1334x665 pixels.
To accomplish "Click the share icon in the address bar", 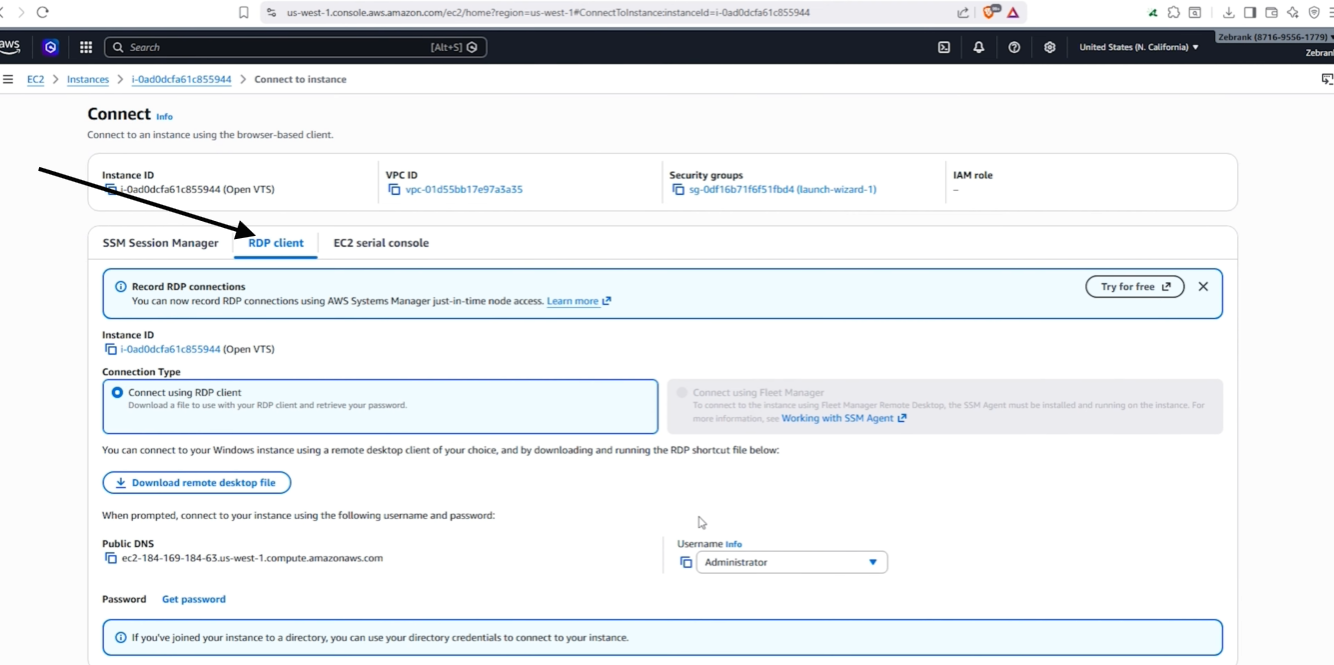I will click(x=963, y=13).
